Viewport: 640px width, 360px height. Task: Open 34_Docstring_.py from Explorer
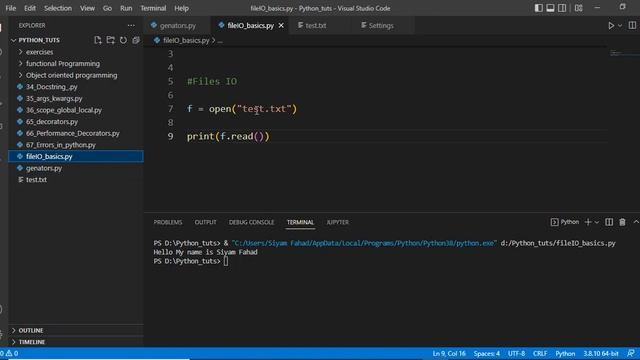tap(76, 87)
